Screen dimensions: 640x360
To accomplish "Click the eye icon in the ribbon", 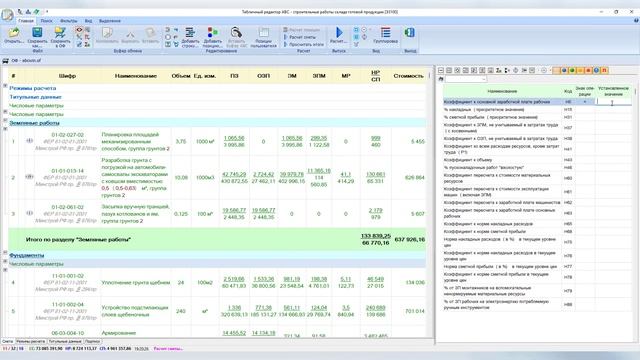I will (79, 30).
